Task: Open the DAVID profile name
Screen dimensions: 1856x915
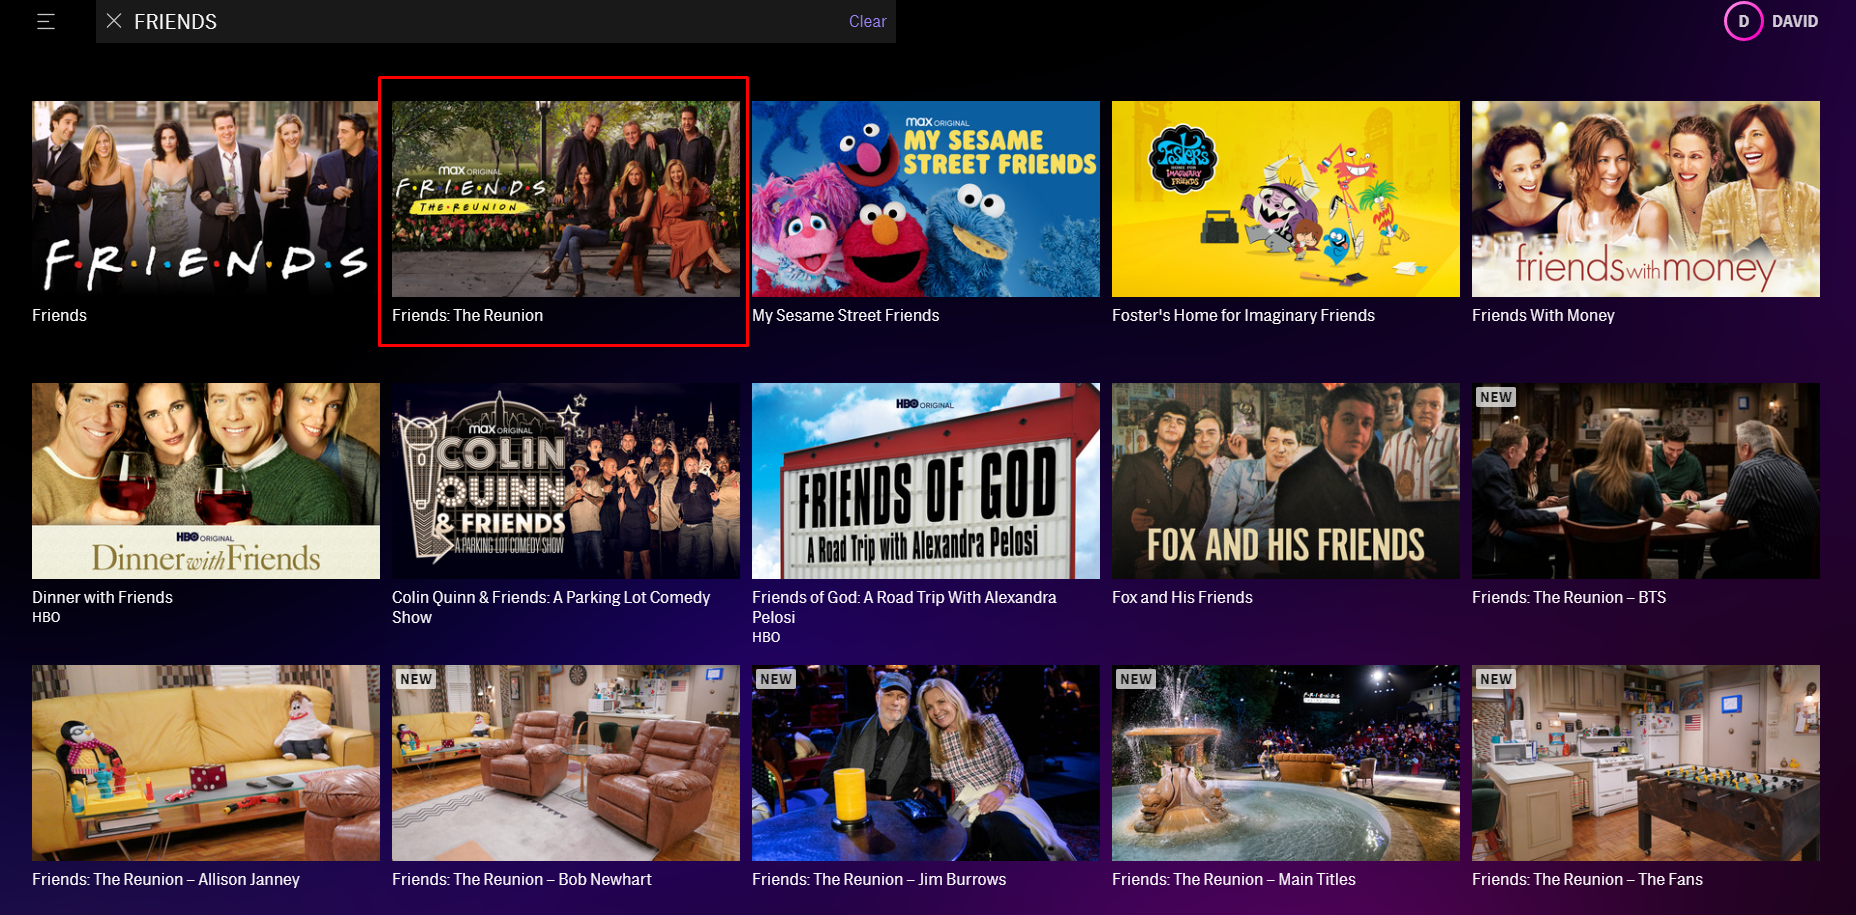Action: point(1795,21)
